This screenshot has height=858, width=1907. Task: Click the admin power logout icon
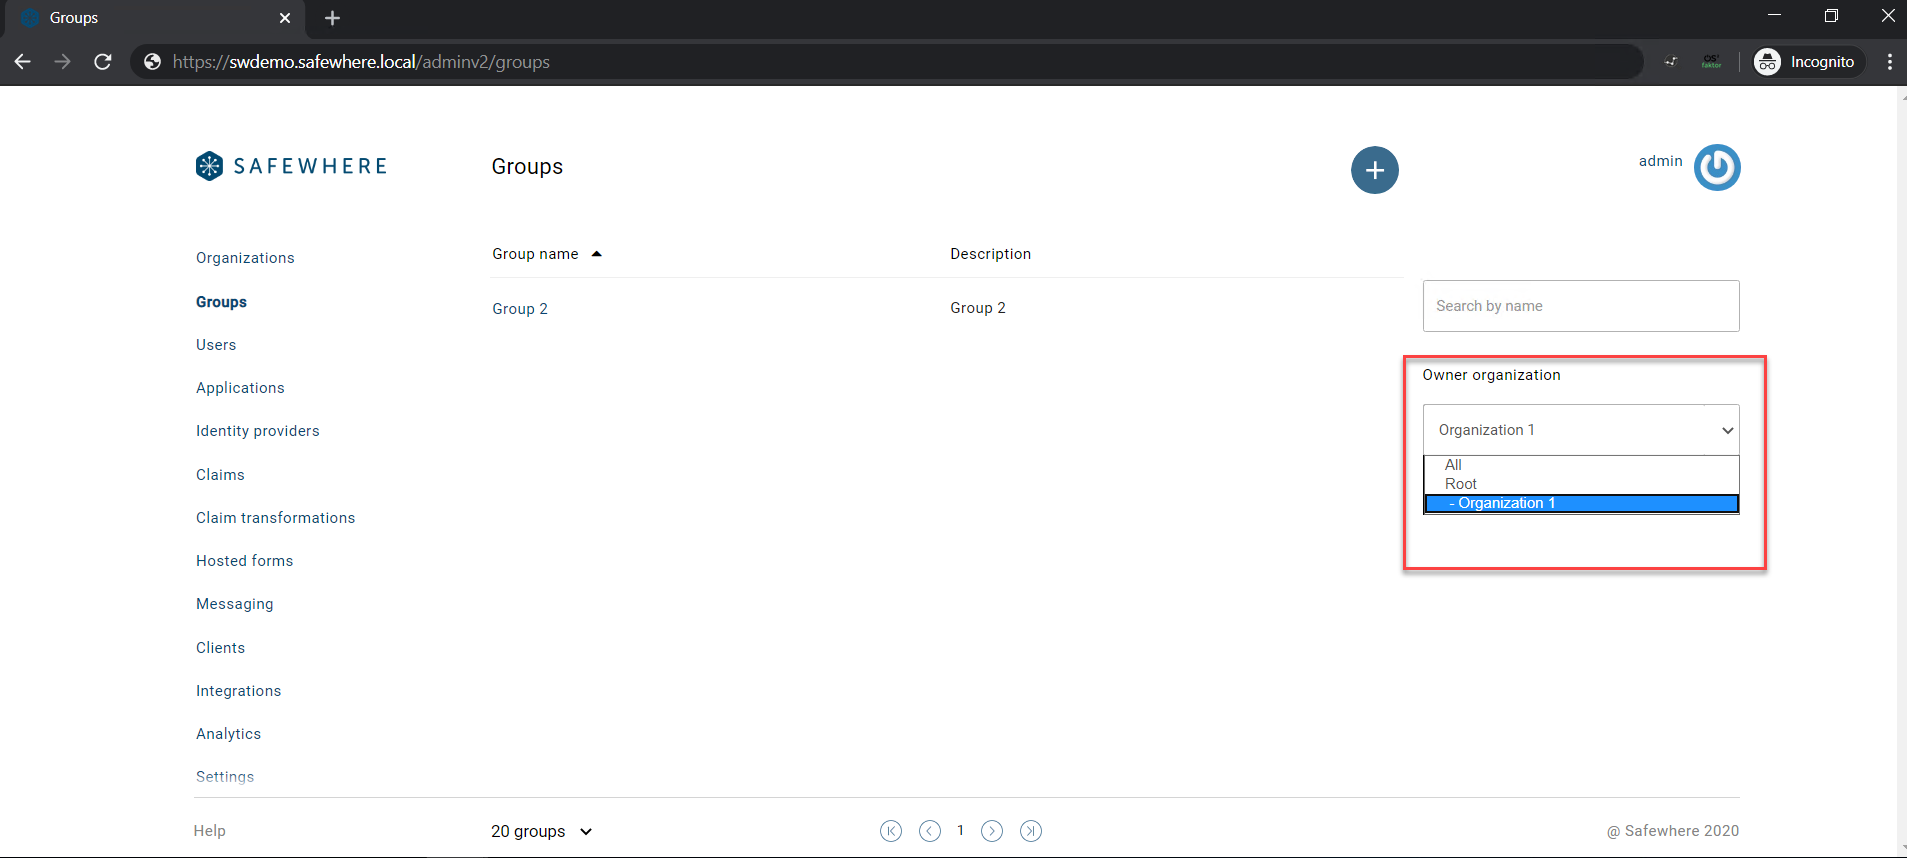1716,167
